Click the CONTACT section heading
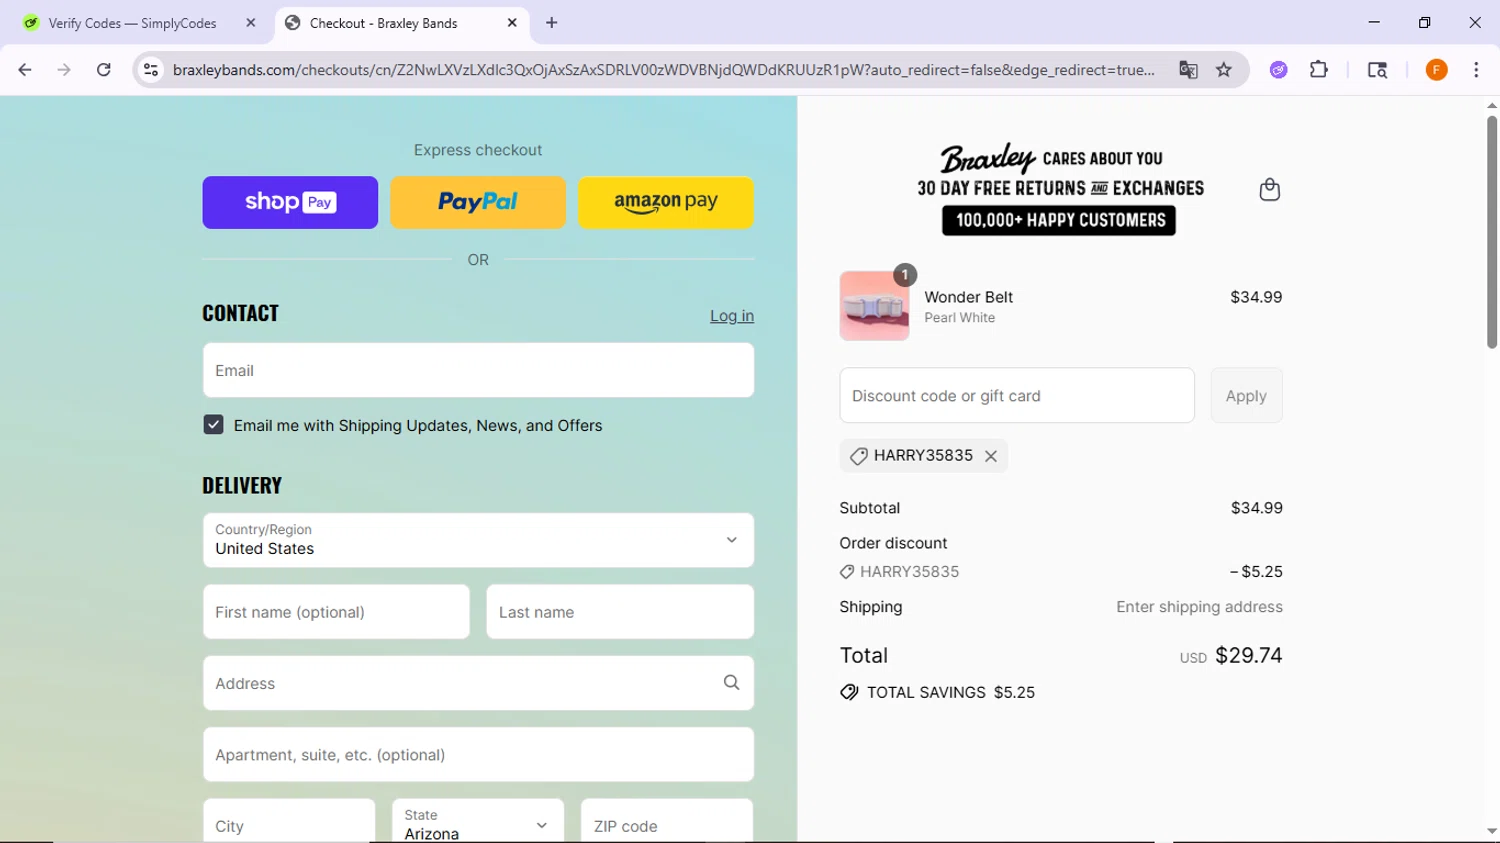 (x=240, y=313)
